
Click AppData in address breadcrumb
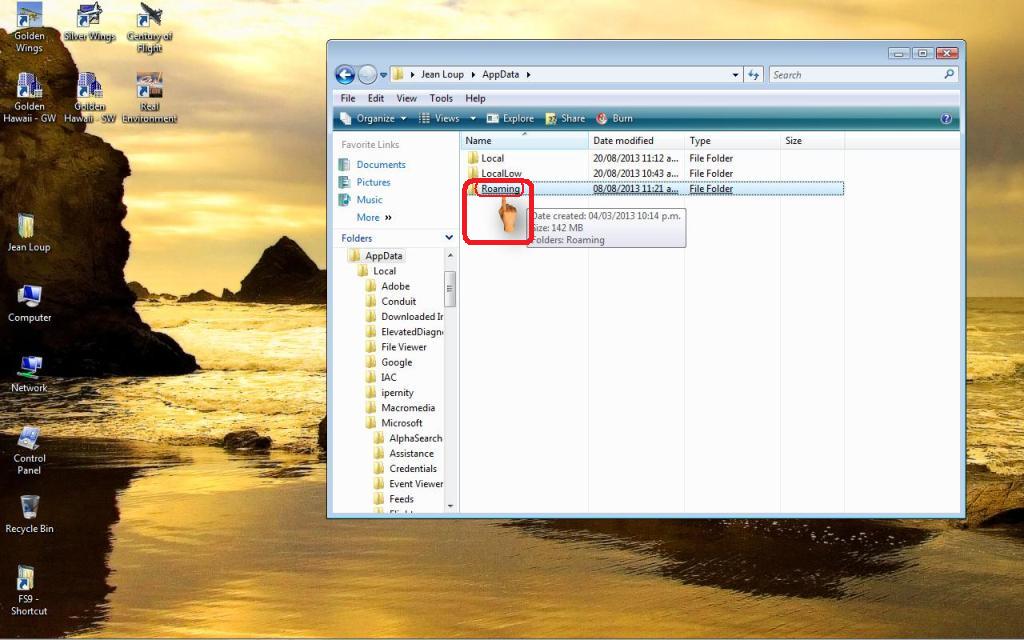tap(500, 74)
